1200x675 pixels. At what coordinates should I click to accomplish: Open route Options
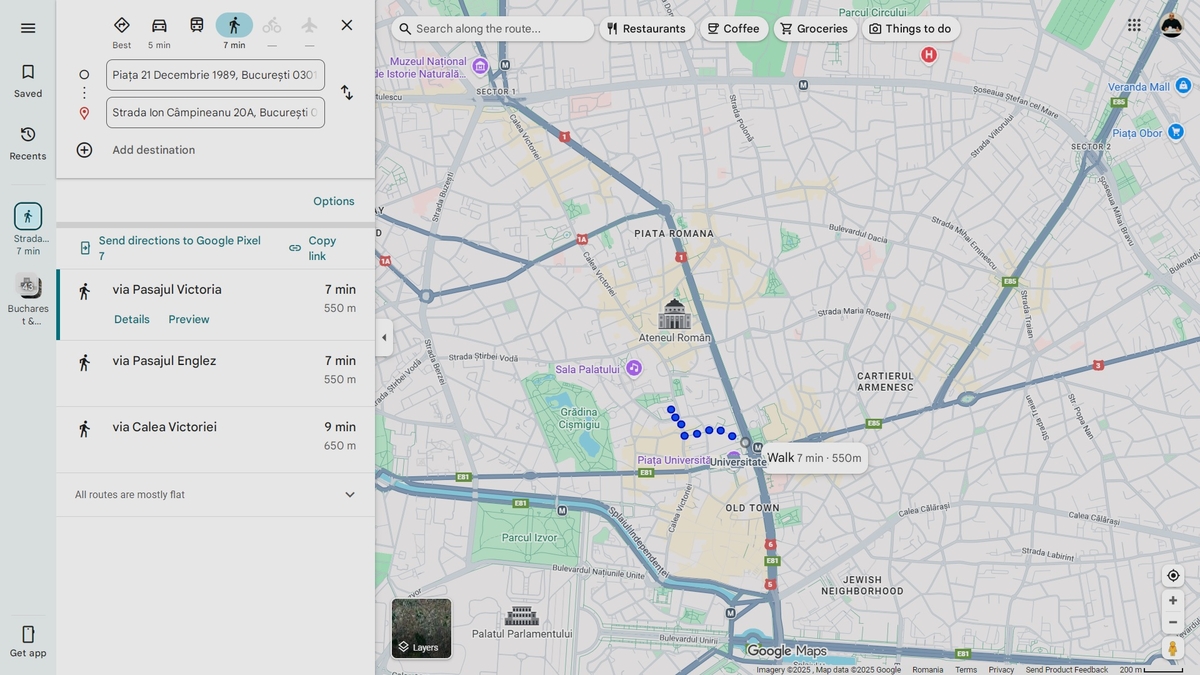[x=333, y=201]
